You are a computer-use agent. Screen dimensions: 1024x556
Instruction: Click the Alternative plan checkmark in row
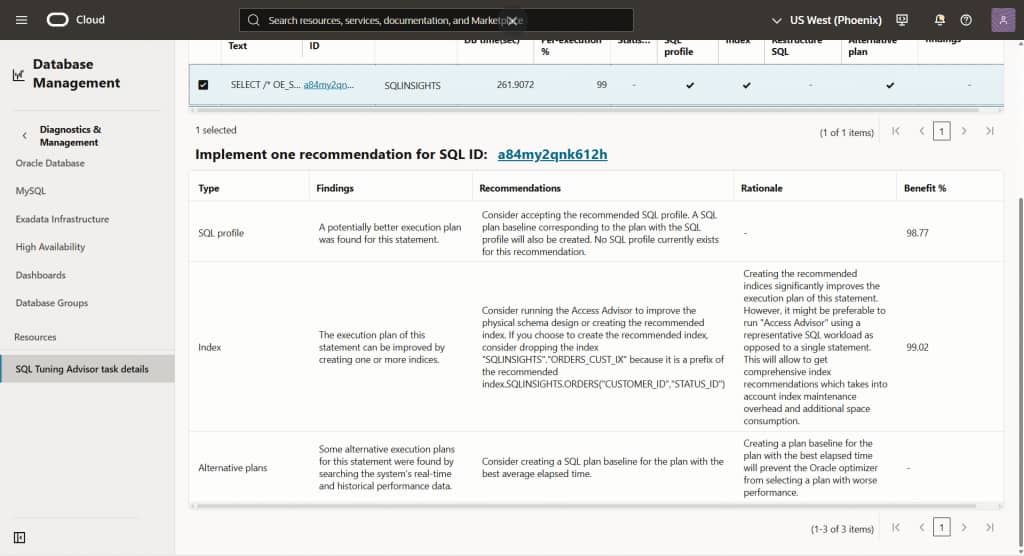point(889,85)
